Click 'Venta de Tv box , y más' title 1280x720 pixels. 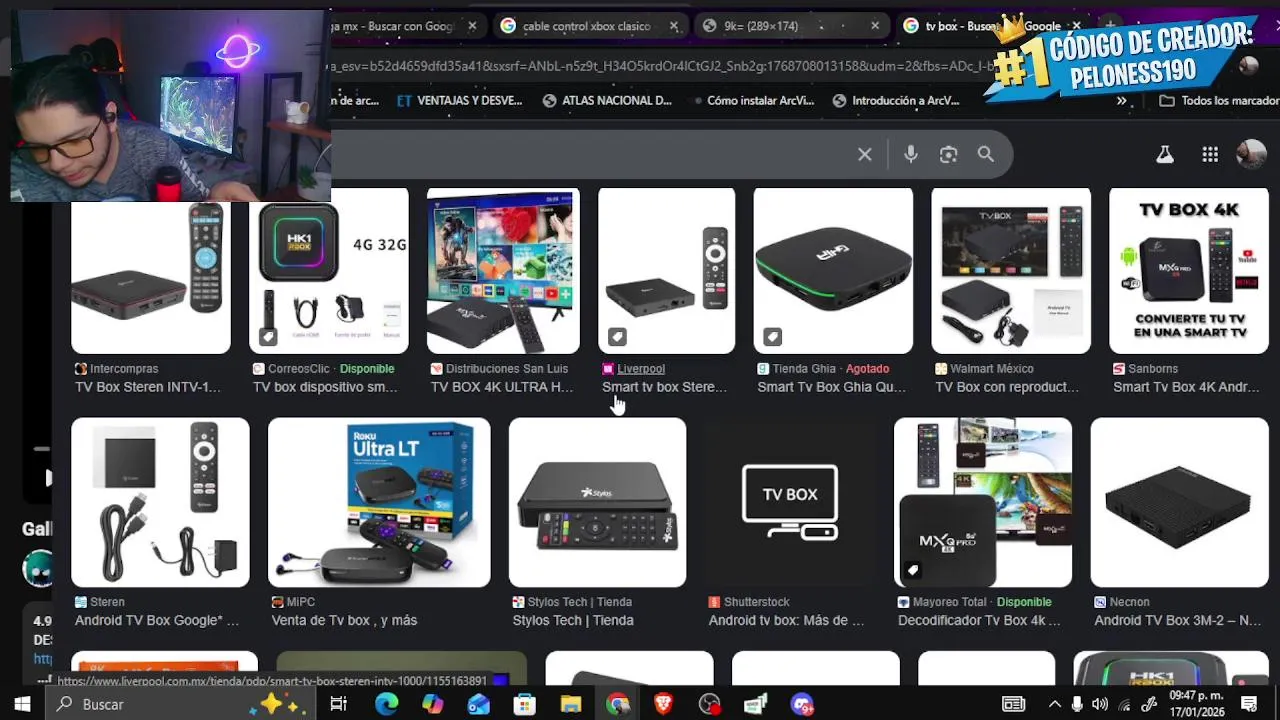click(344, 620)
